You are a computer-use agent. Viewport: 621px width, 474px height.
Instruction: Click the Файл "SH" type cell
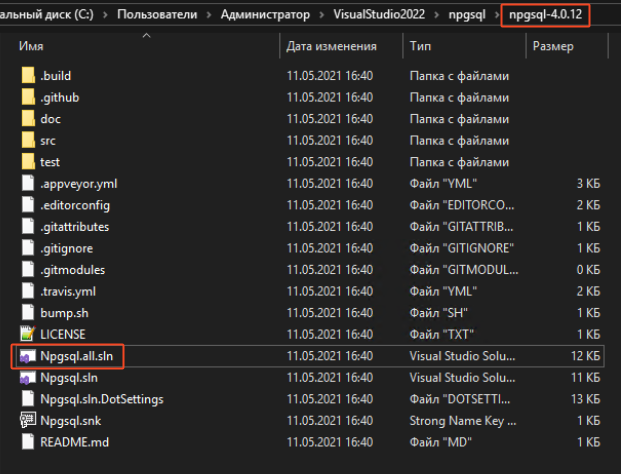coord(438,313)
